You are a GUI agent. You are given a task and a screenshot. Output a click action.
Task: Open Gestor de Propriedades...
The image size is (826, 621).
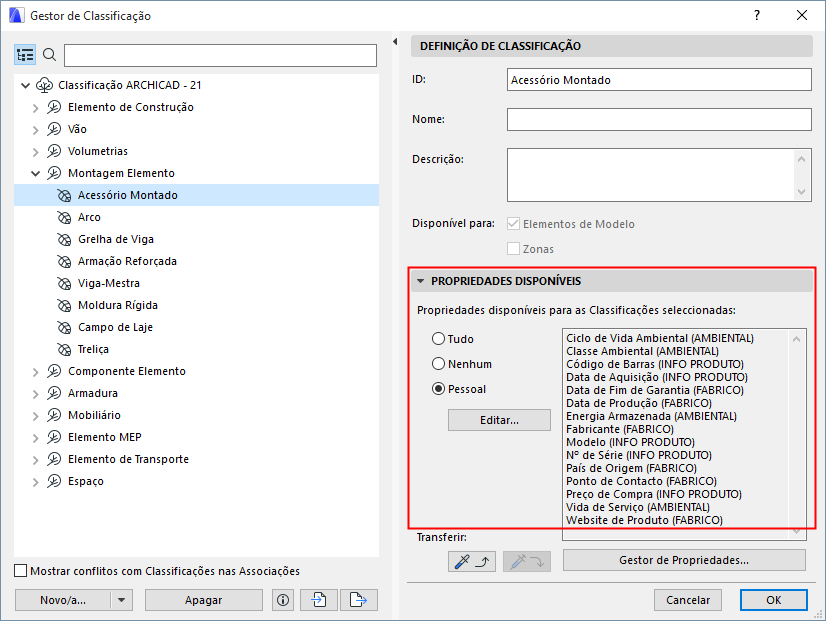click(684, 560)
